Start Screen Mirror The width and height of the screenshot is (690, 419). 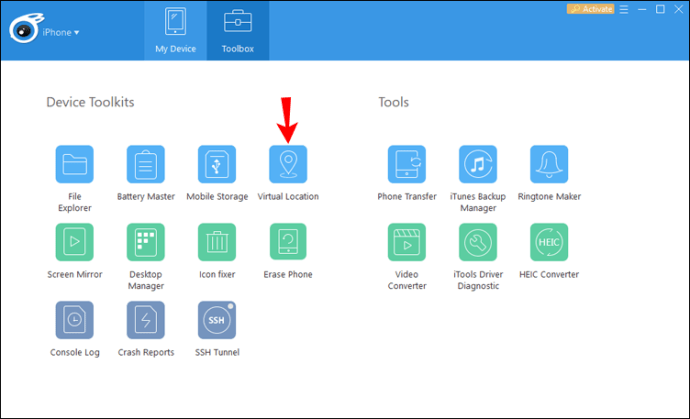(x=74, y=242)
